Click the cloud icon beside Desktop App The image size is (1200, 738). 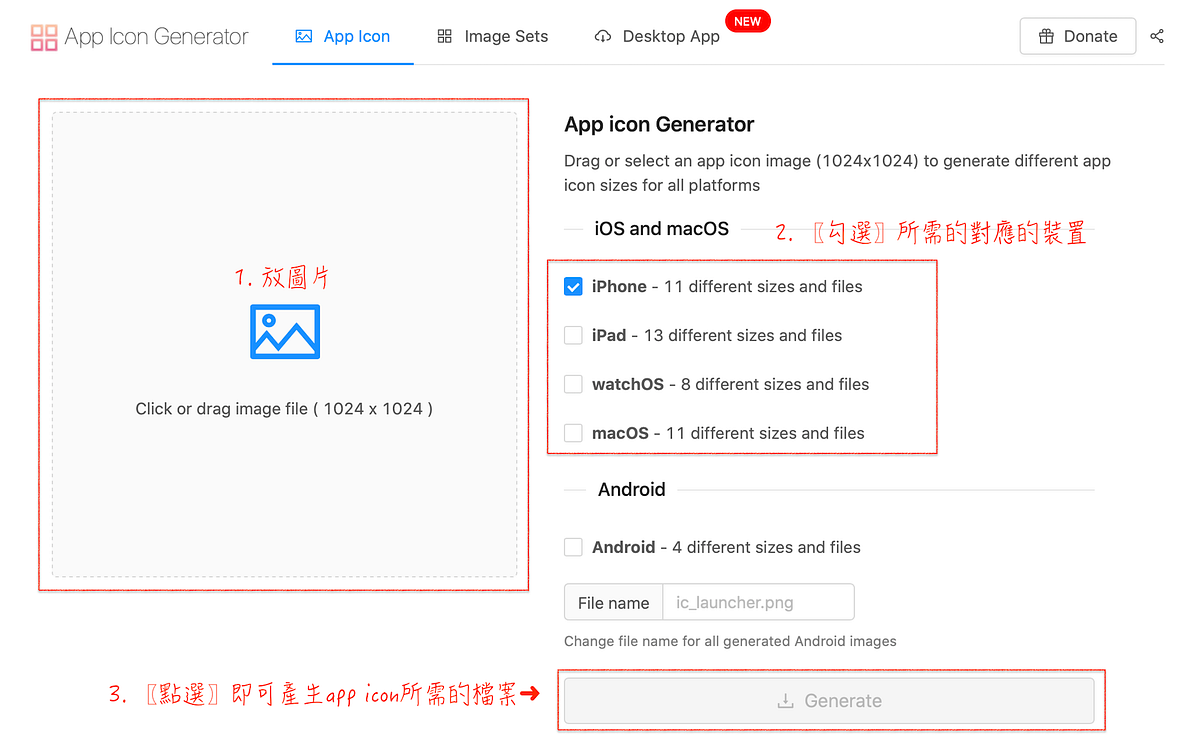pos(603,36)
